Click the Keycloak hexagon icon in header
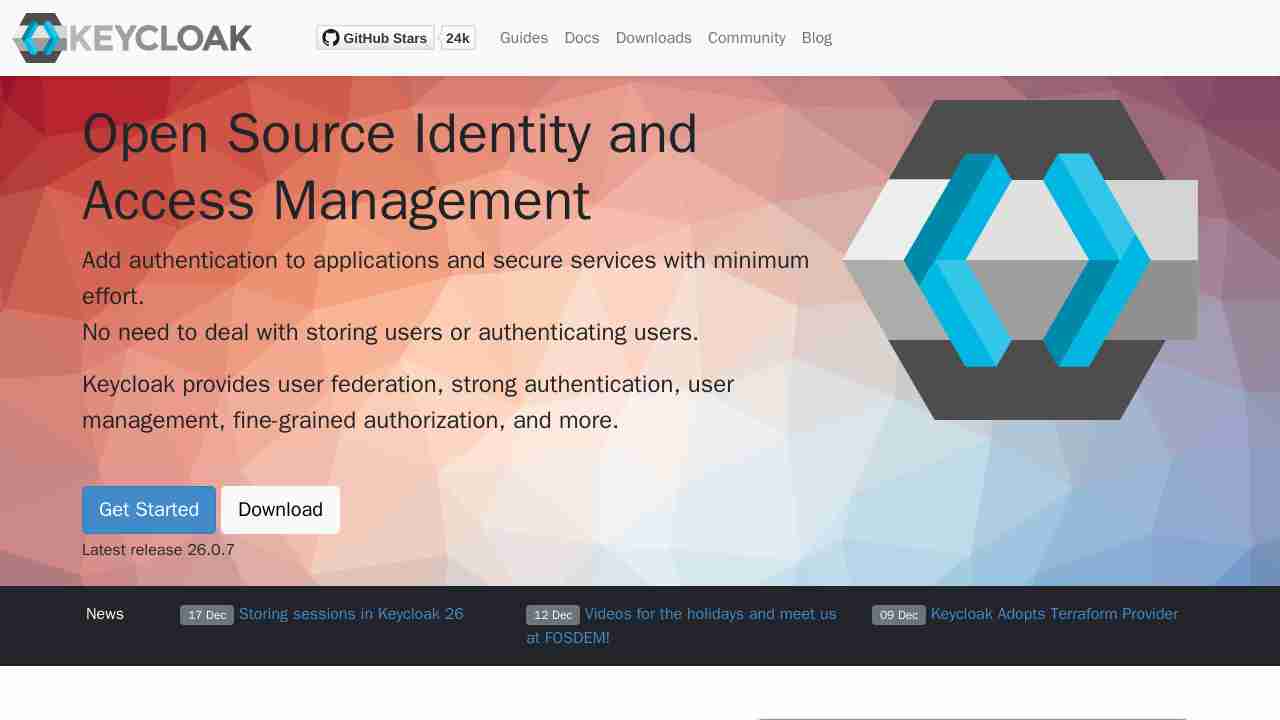The width and height of the screenshot is (1280, 720). pos(40,38)
